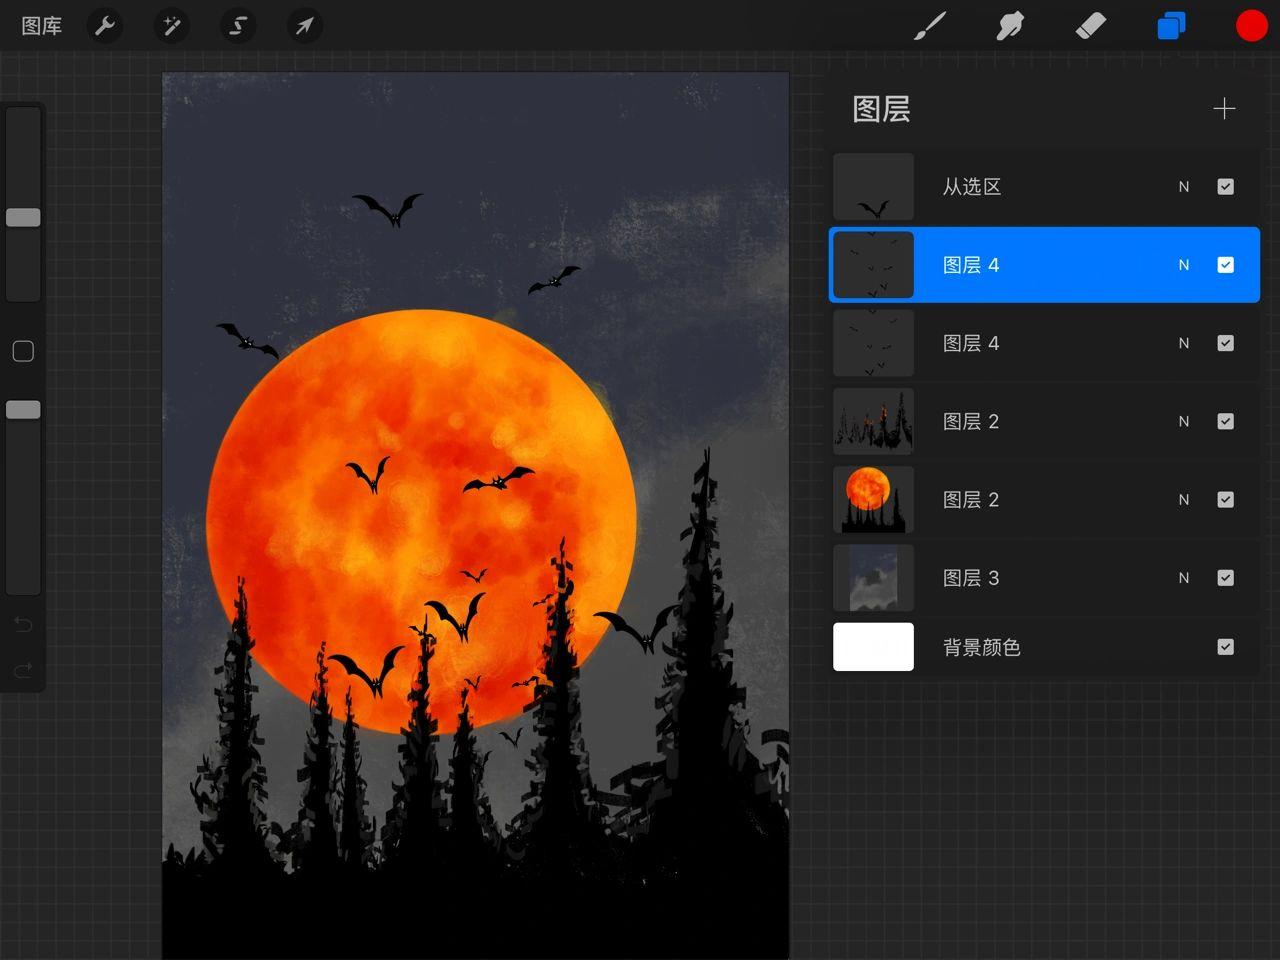Select 图层 2 name beside moon thumbnail
Image resolution: width=1280 pixels, height=960 pixels.
971,499
